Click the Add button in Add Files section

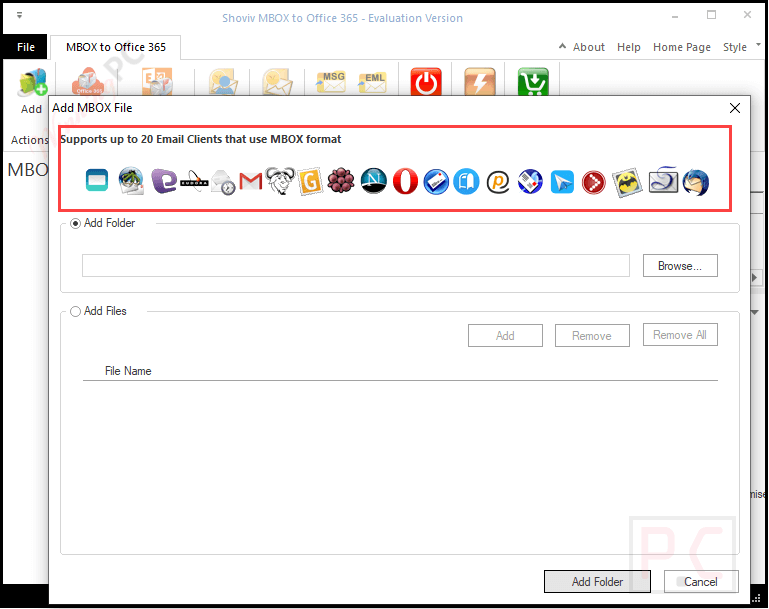[505, 336]
